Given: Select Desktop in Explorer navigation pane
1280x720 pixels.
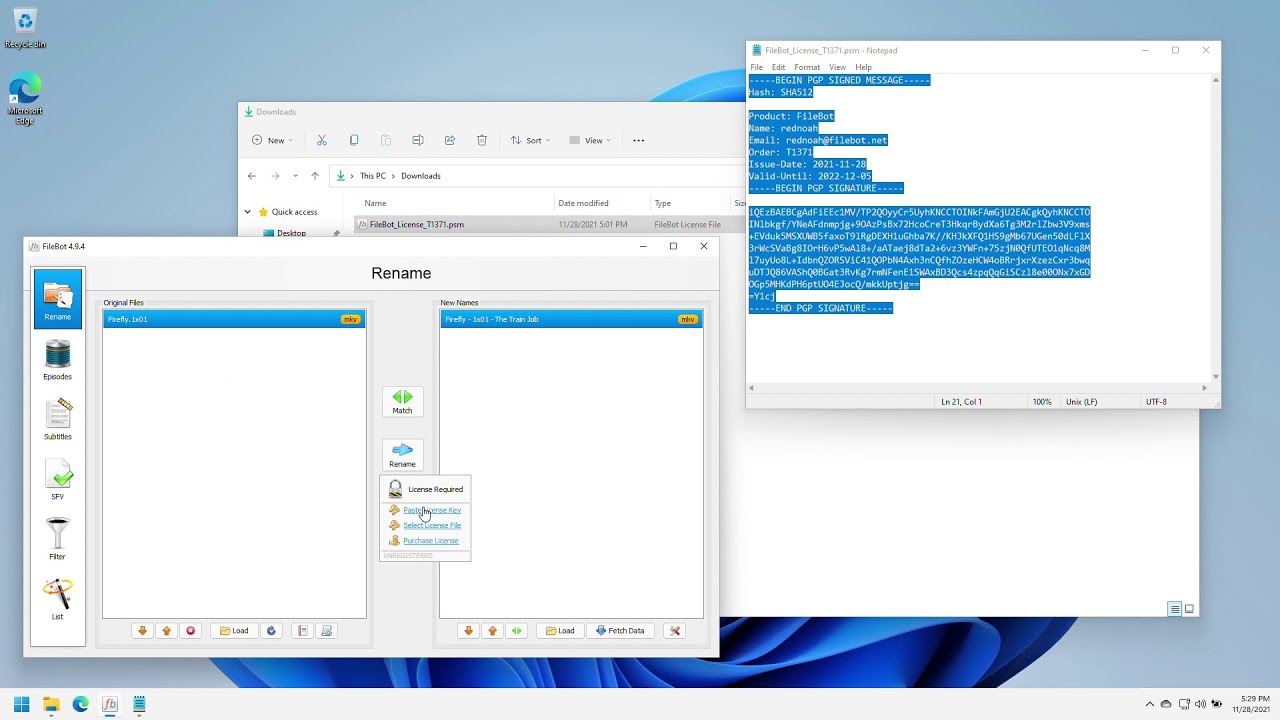Looking at the screenshot, I should (291, 233).
